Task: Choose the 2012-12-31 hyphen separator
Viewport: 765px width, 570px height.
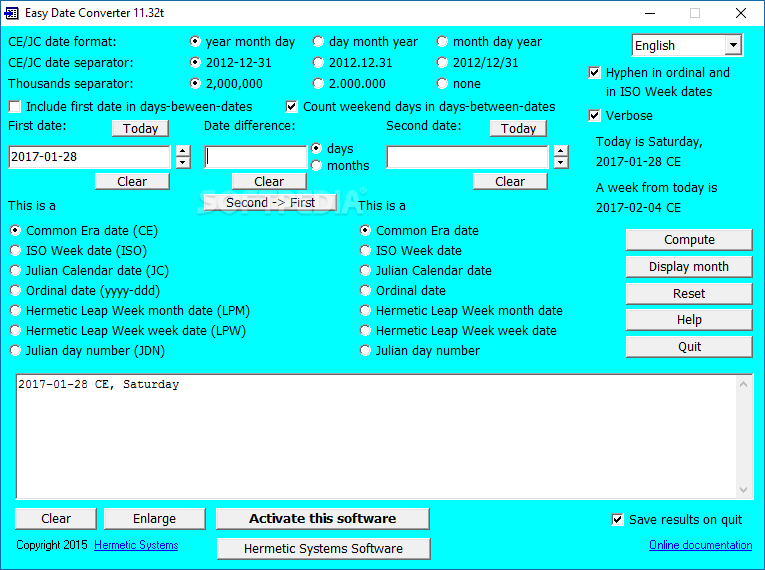Action: [x=195, y=63]
